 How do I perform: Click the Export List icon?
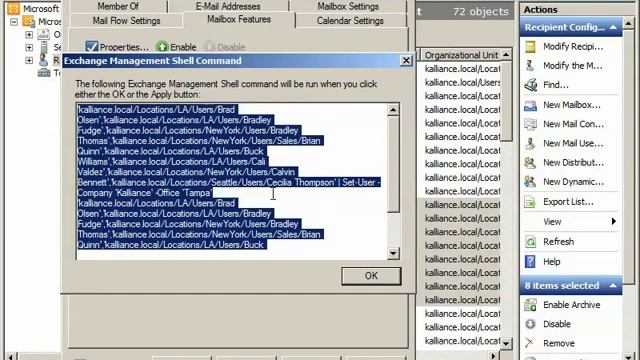click(530, 202)
